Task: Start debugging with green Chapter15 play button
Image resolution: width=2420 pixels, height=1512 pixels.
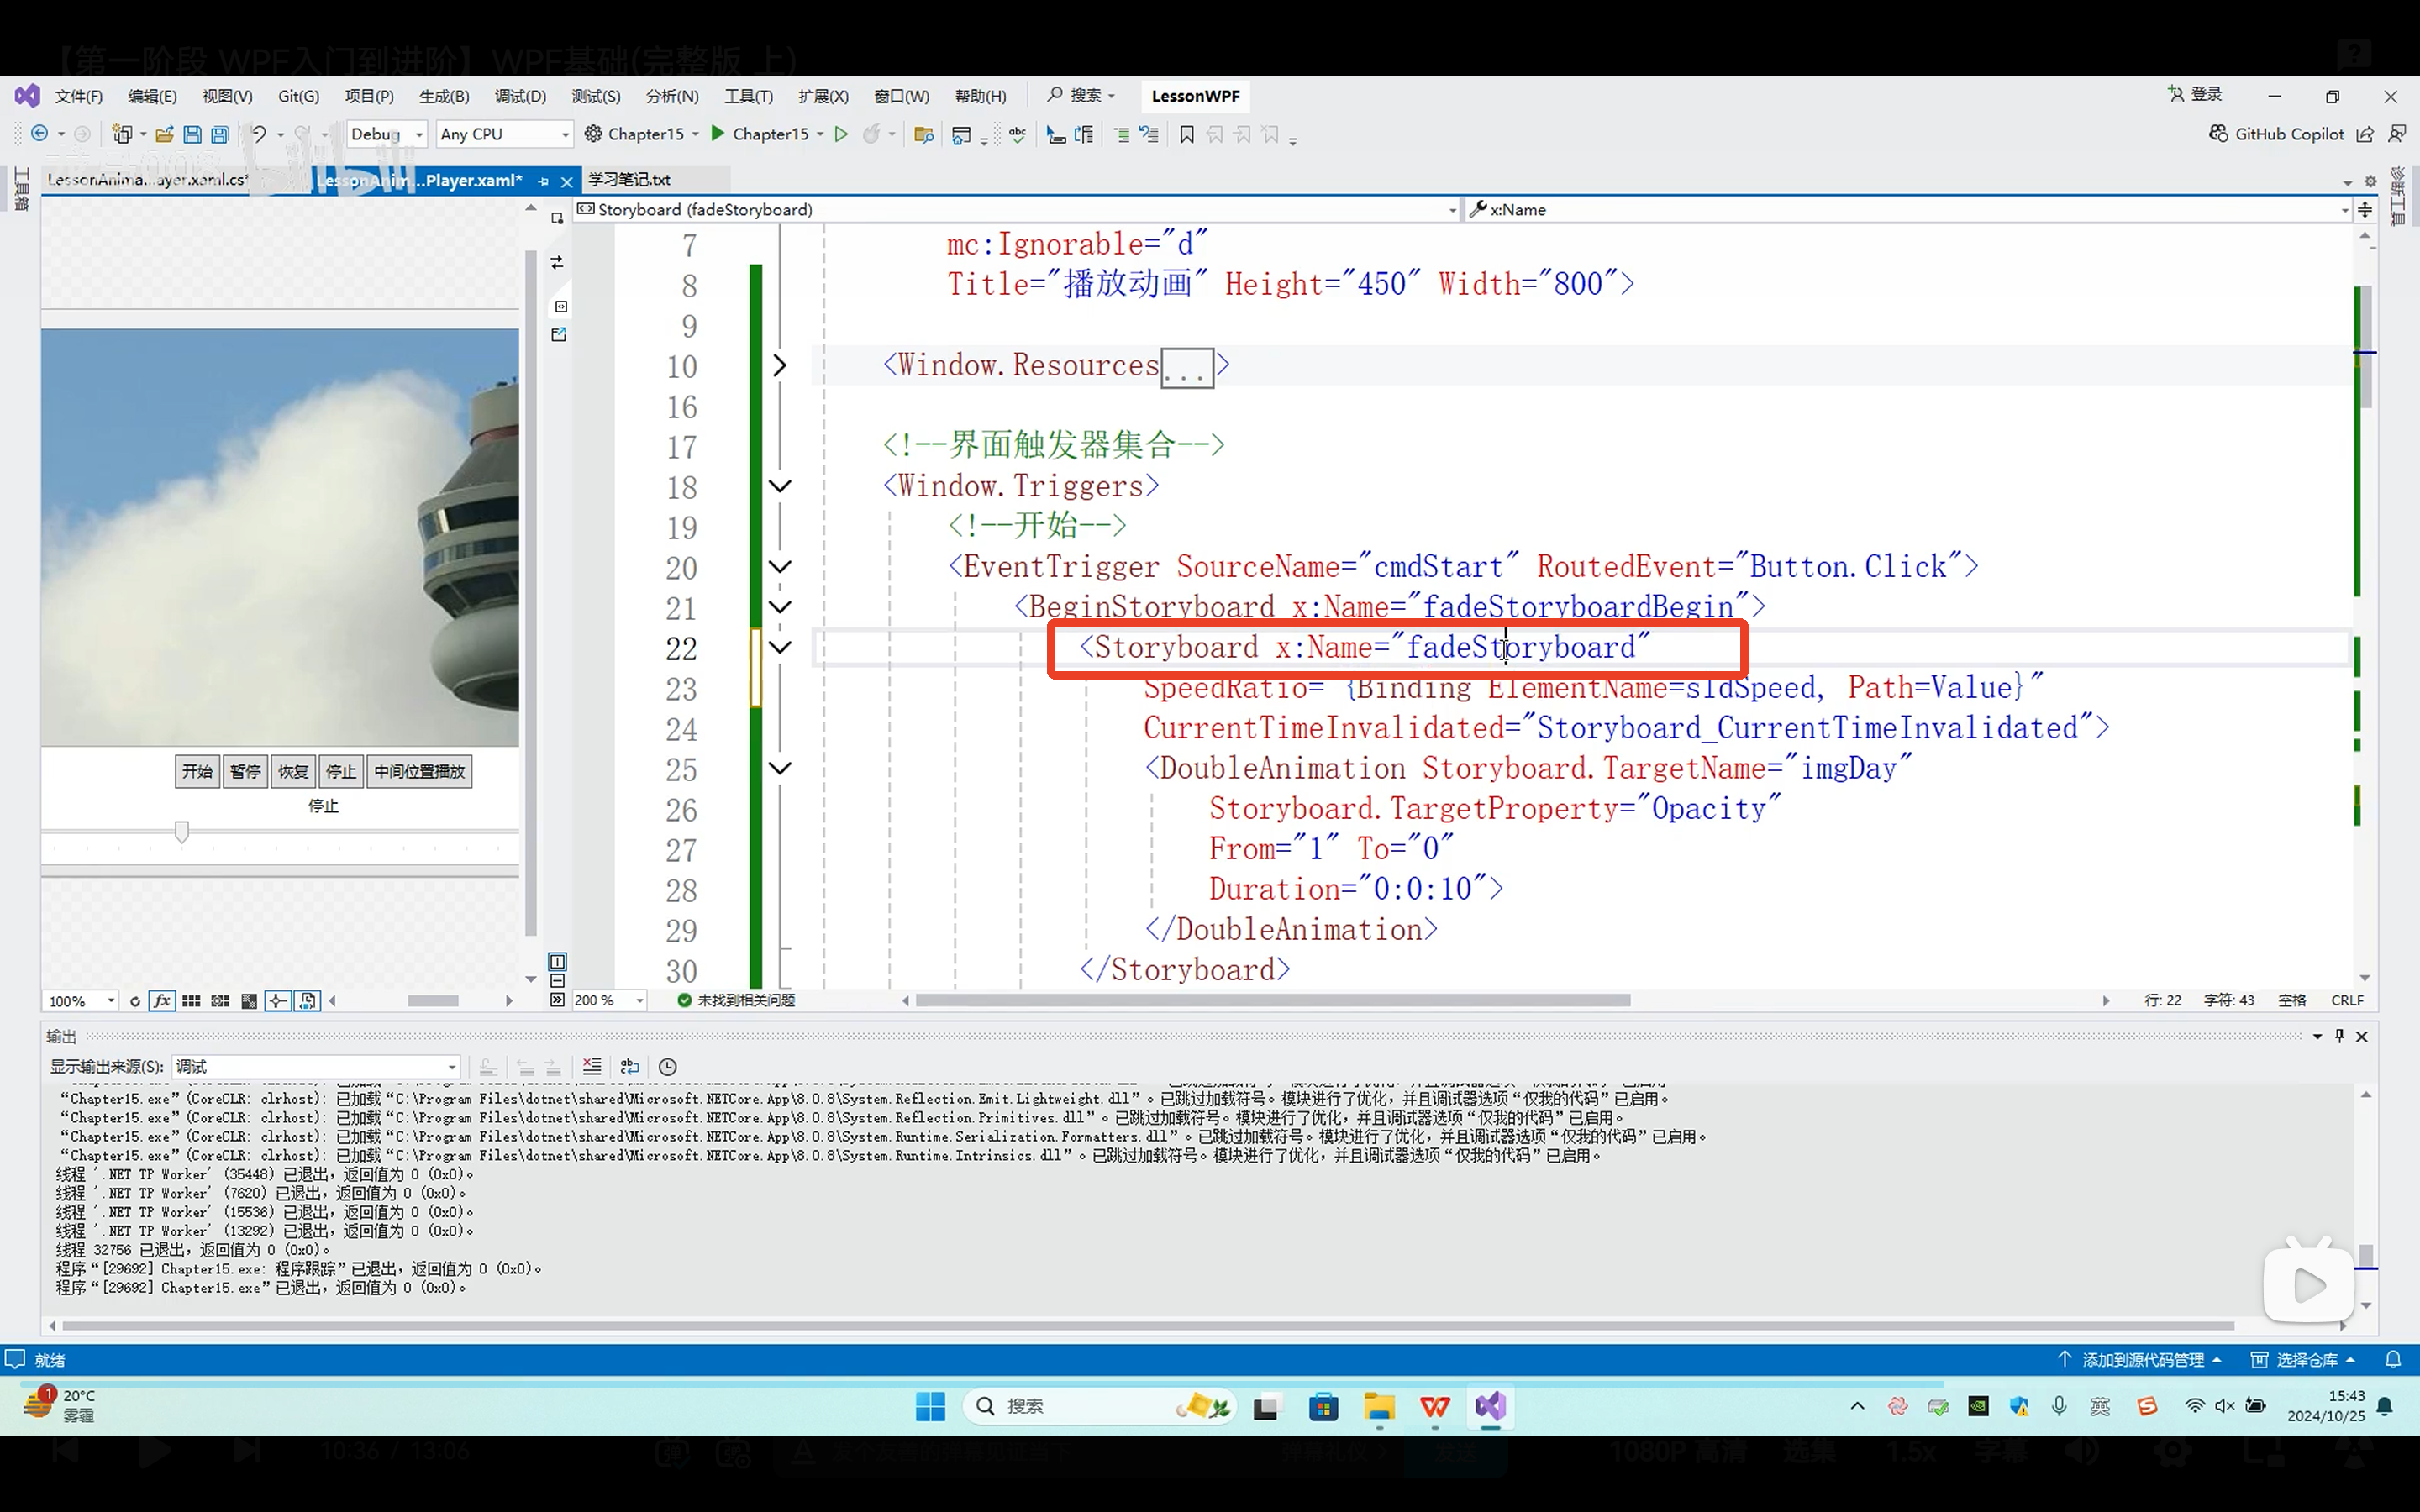Action: pyautogui.click(x=718, y=134)
